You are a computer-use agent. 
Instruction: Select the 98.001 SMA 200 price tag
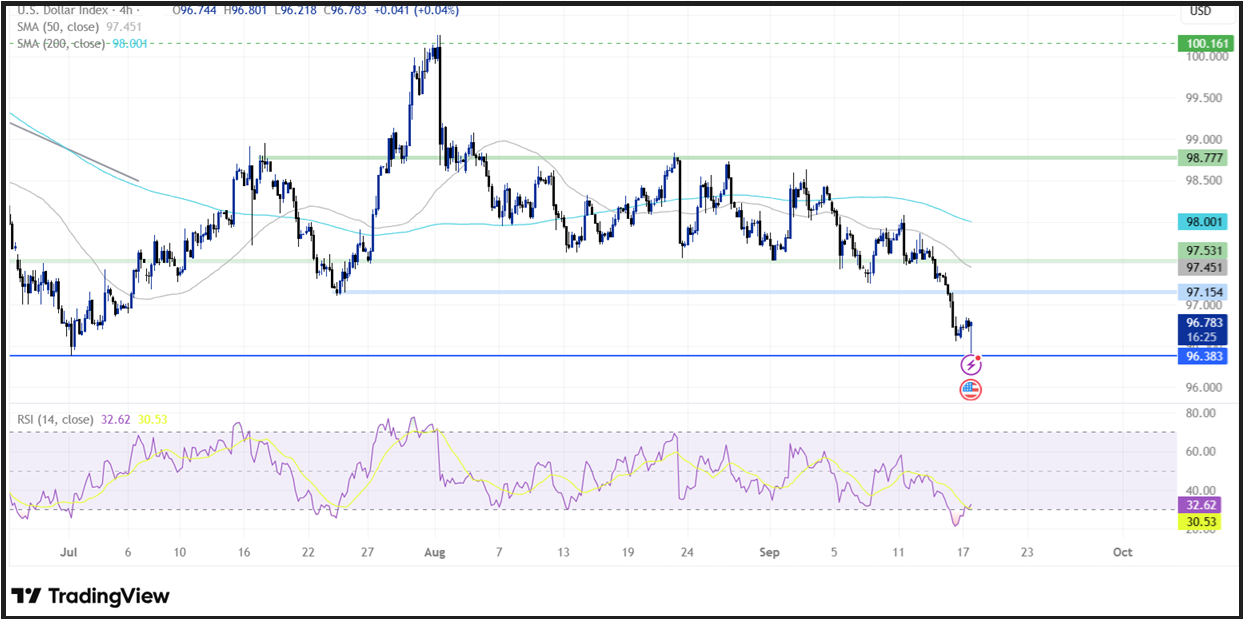click(x=1205, y=222)
